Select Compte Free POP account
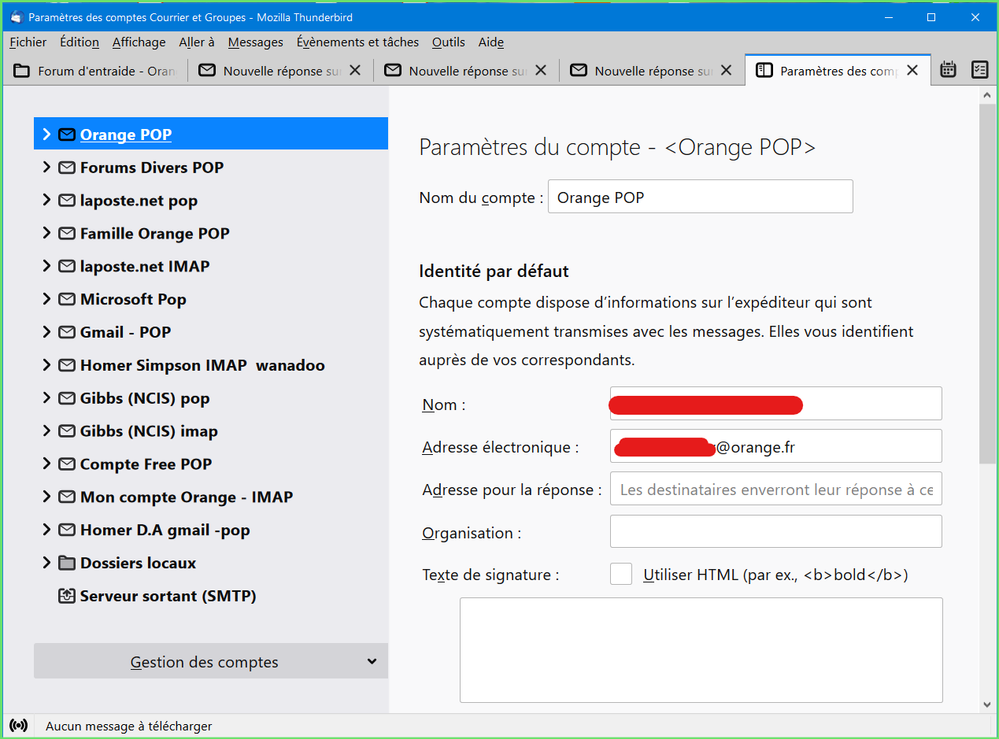999x739 pixels. pos(211,464)
